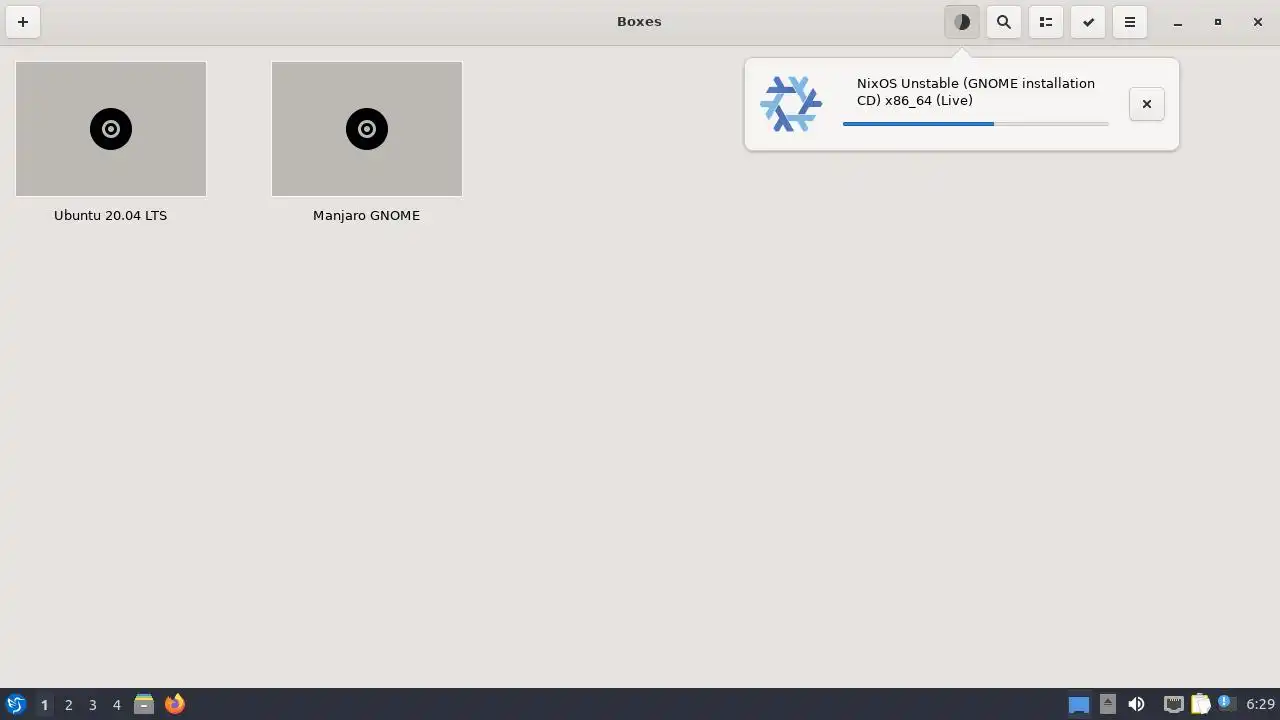Click the NixOS Unstable download title text

[x=976, y=92]
